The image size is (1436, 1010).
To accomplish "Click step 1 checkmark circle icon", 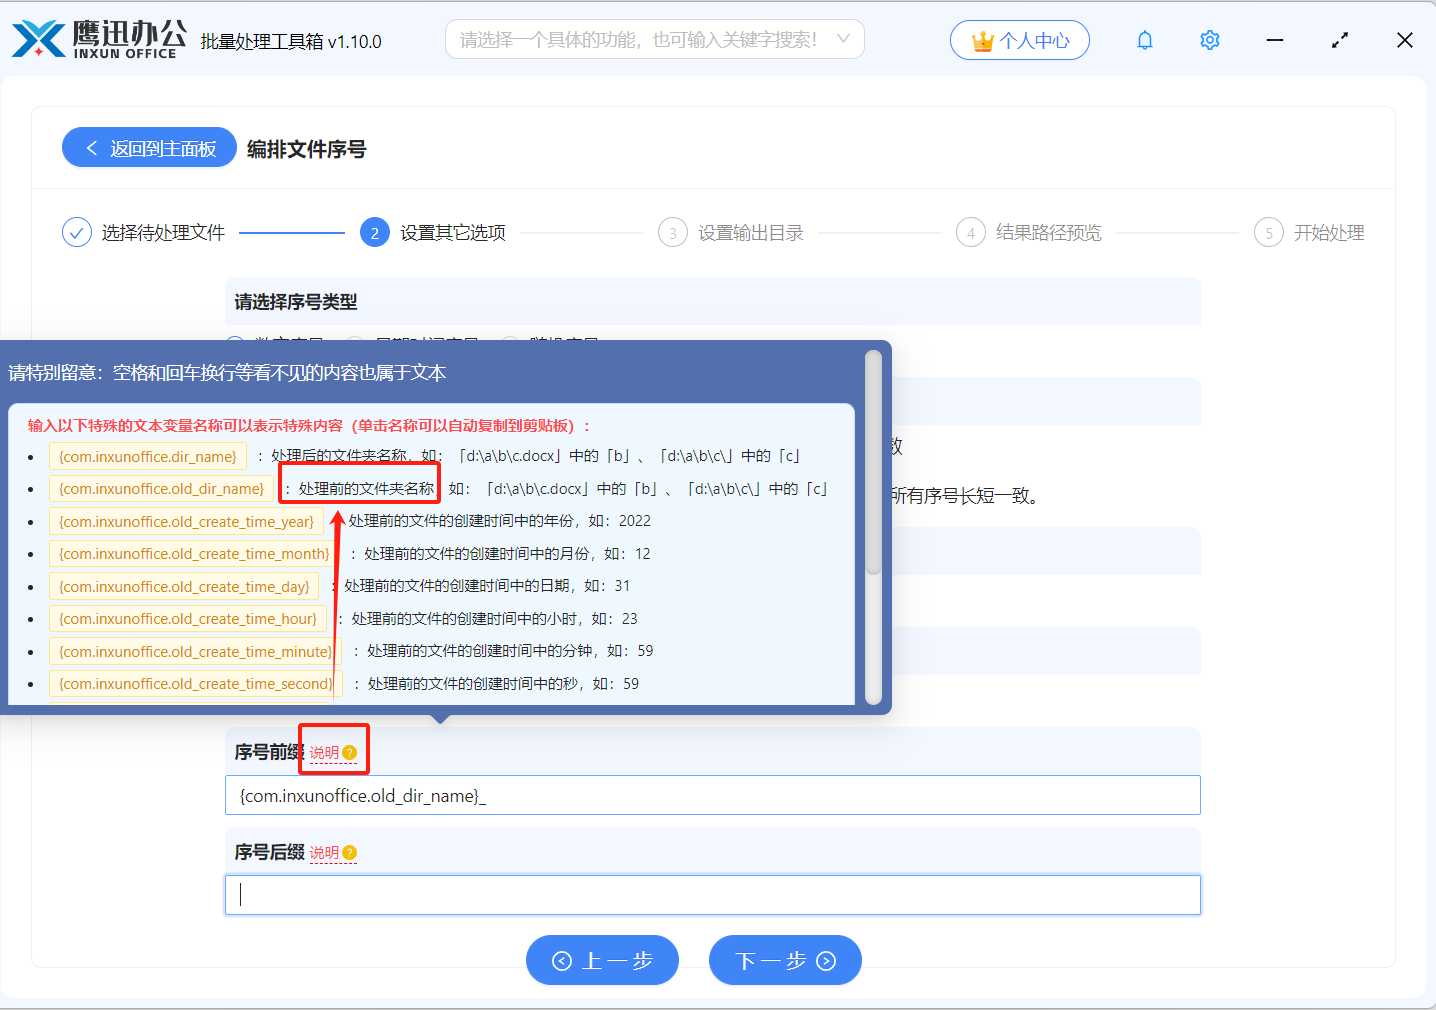I will coord(77,233).
